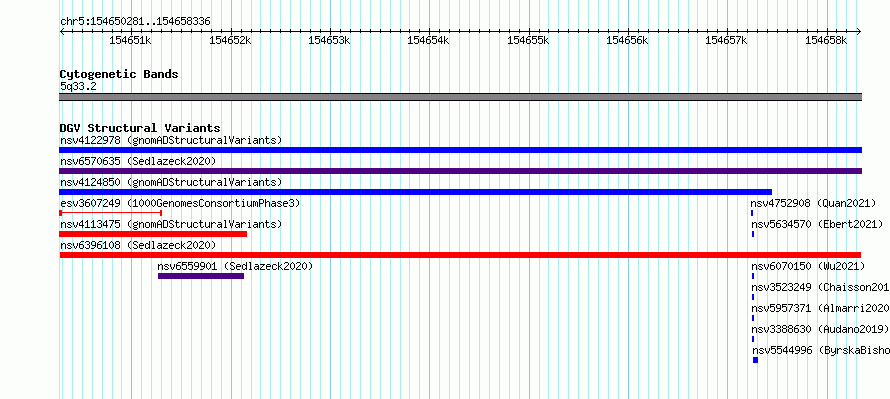Click the DGV Structural Variants track title

140,128
